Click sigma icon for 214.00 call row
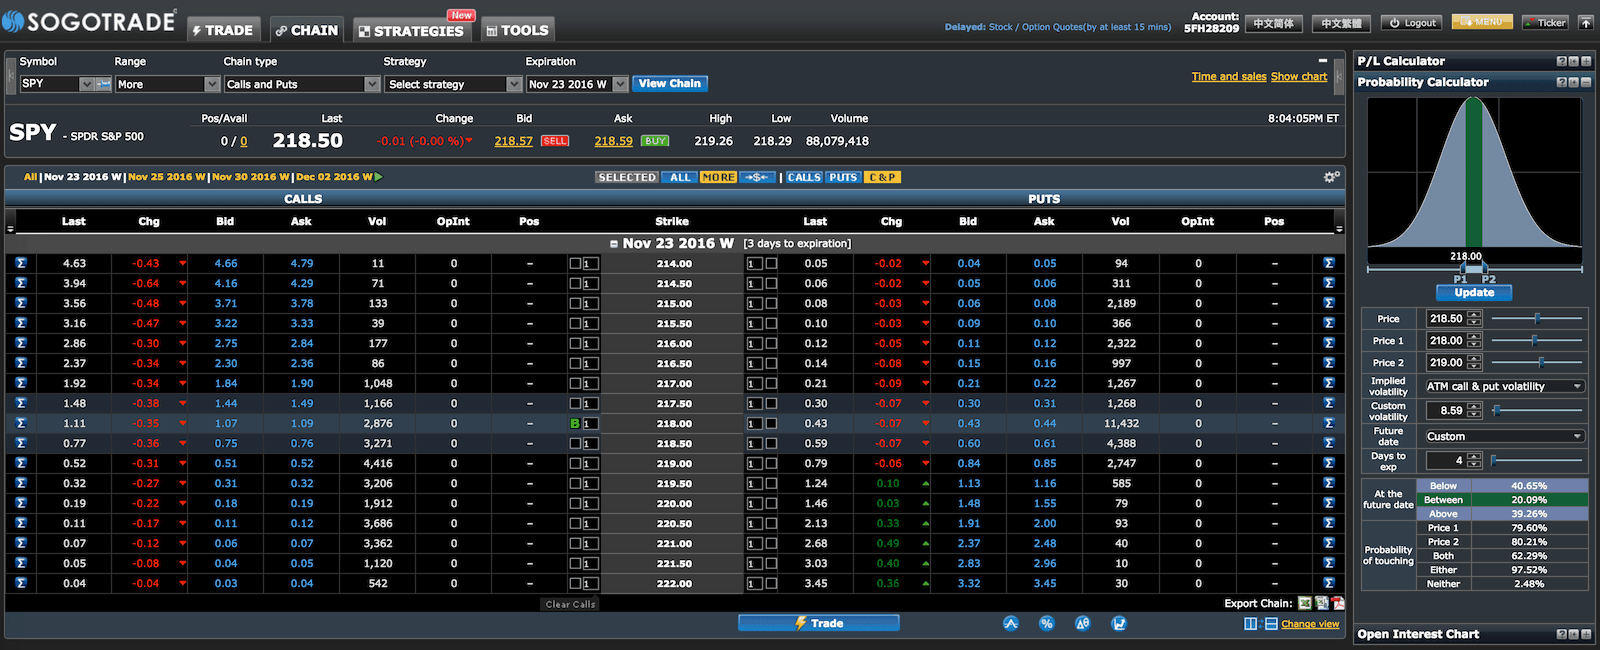This screenshot has height=650, width=1600. pos(20,263)
